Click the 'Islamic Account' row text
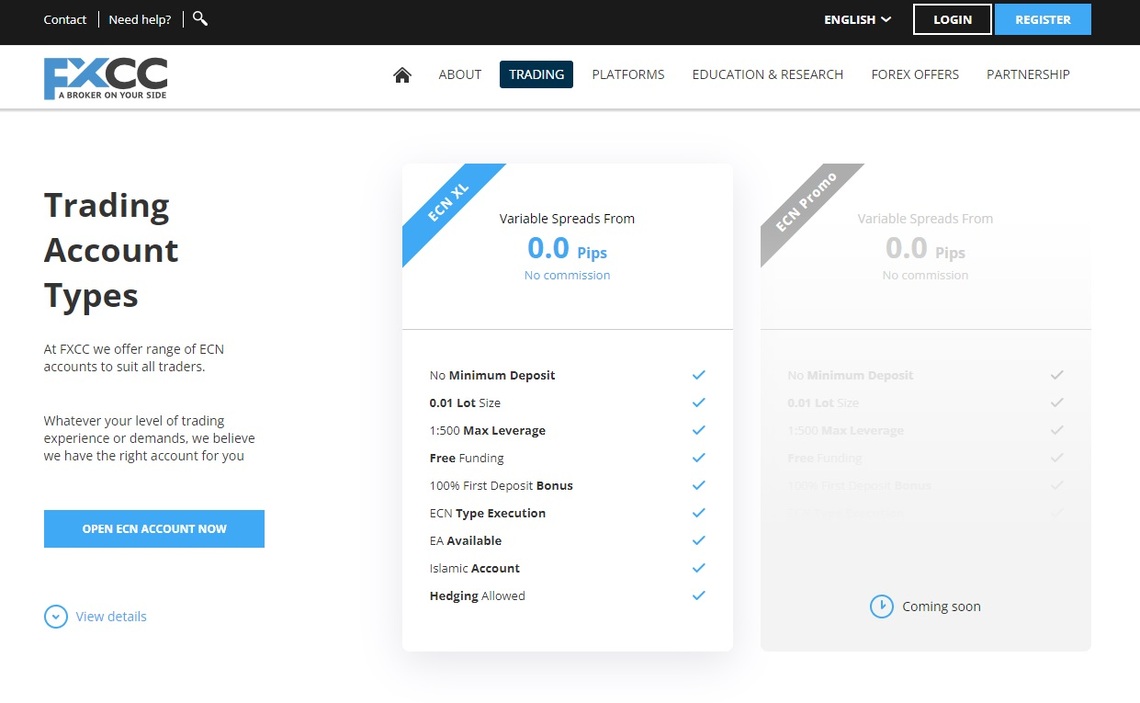This screenshot has height=703, width=1140. click(475, 569)
